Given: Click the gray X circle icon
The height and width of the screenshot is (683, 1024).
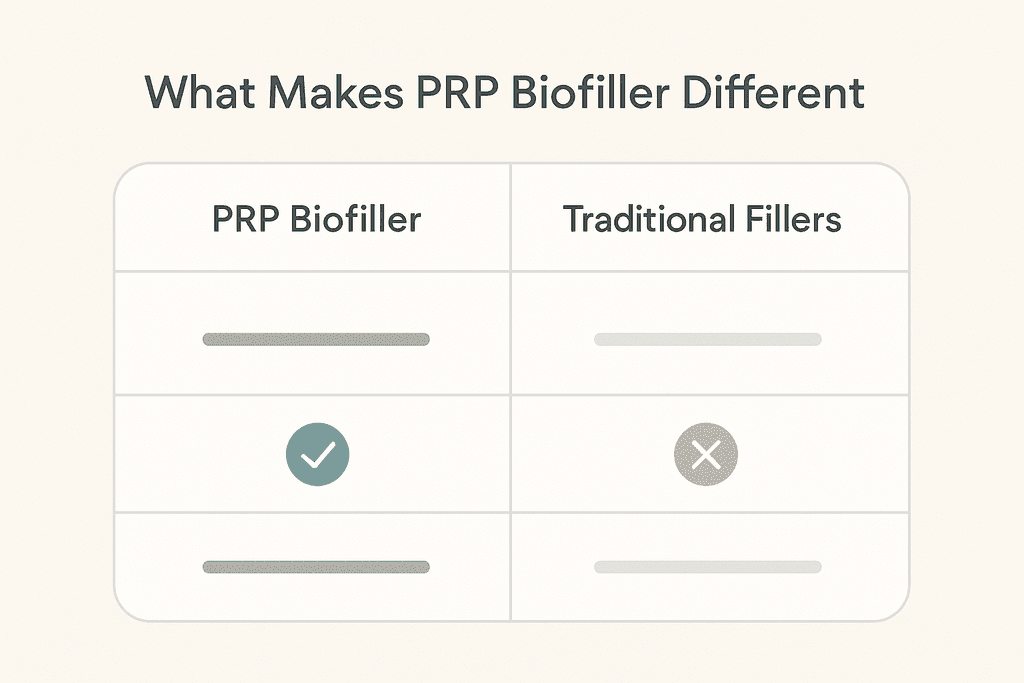Looking at the screenshot, I should click(x=706, y=456).
